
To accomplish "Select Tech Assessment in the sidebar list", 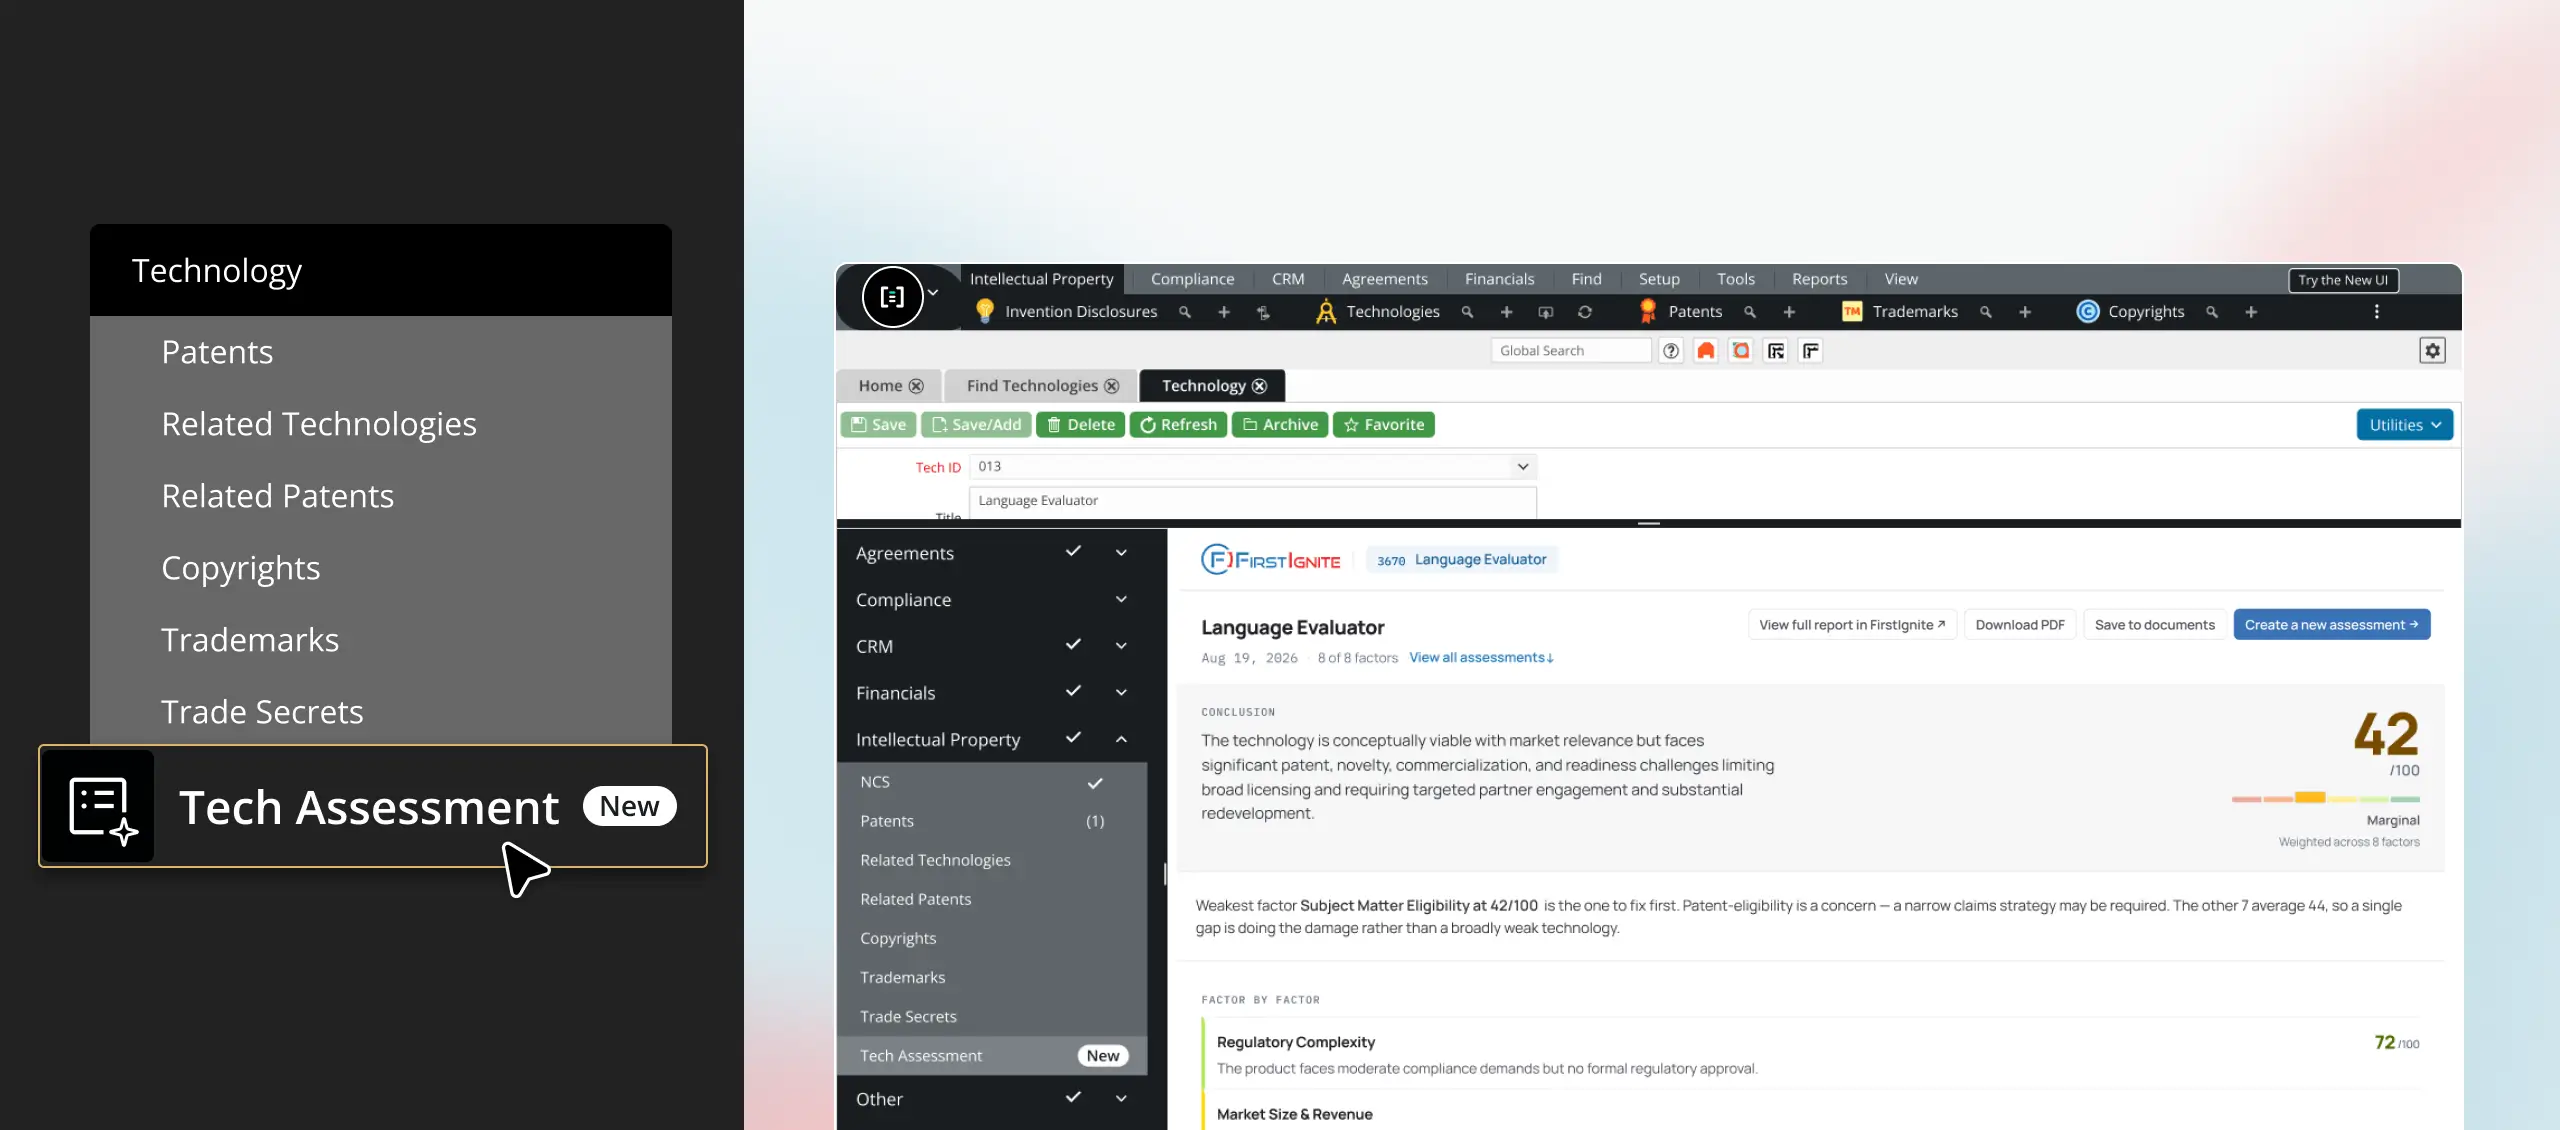I will tap(992, 1056).
